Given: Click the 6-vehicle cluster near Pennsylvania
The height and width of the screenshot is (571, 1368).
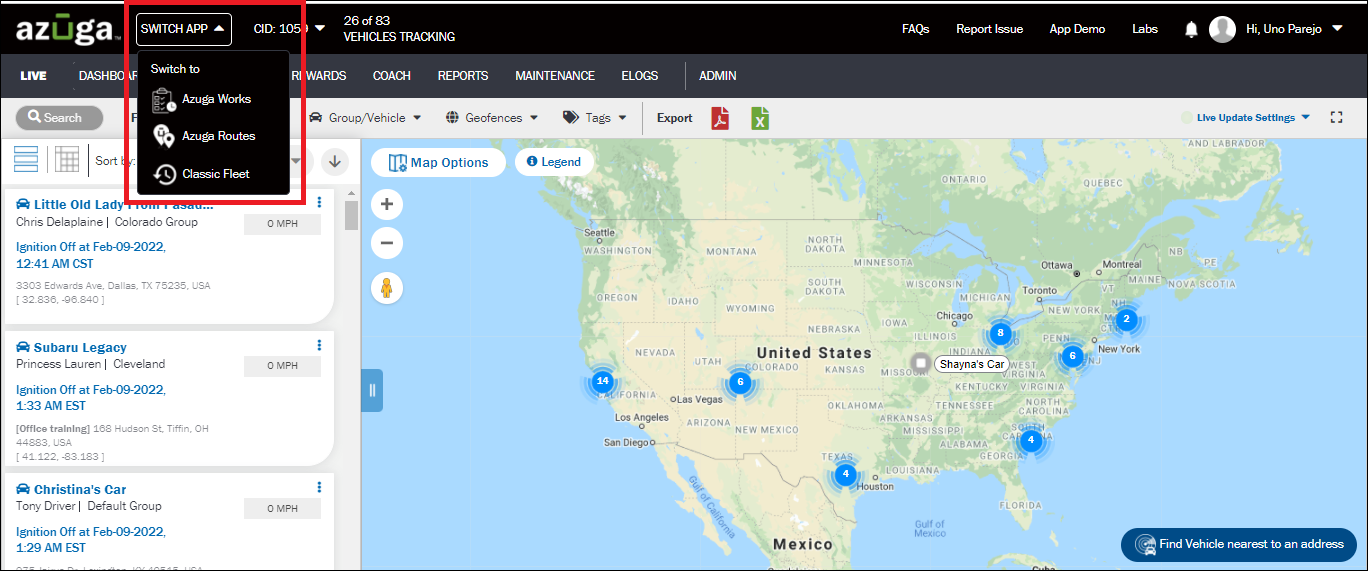Looking at the screenshot, I should coord(1072,356).
